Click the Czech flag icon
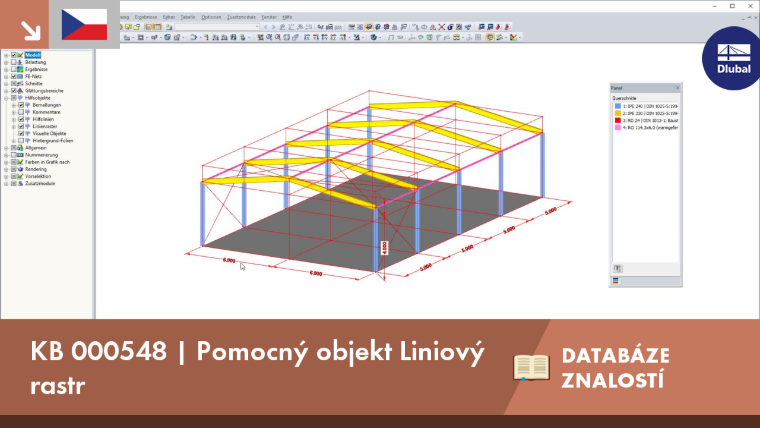The image size is (760, 428). click(x=84, y=24)
